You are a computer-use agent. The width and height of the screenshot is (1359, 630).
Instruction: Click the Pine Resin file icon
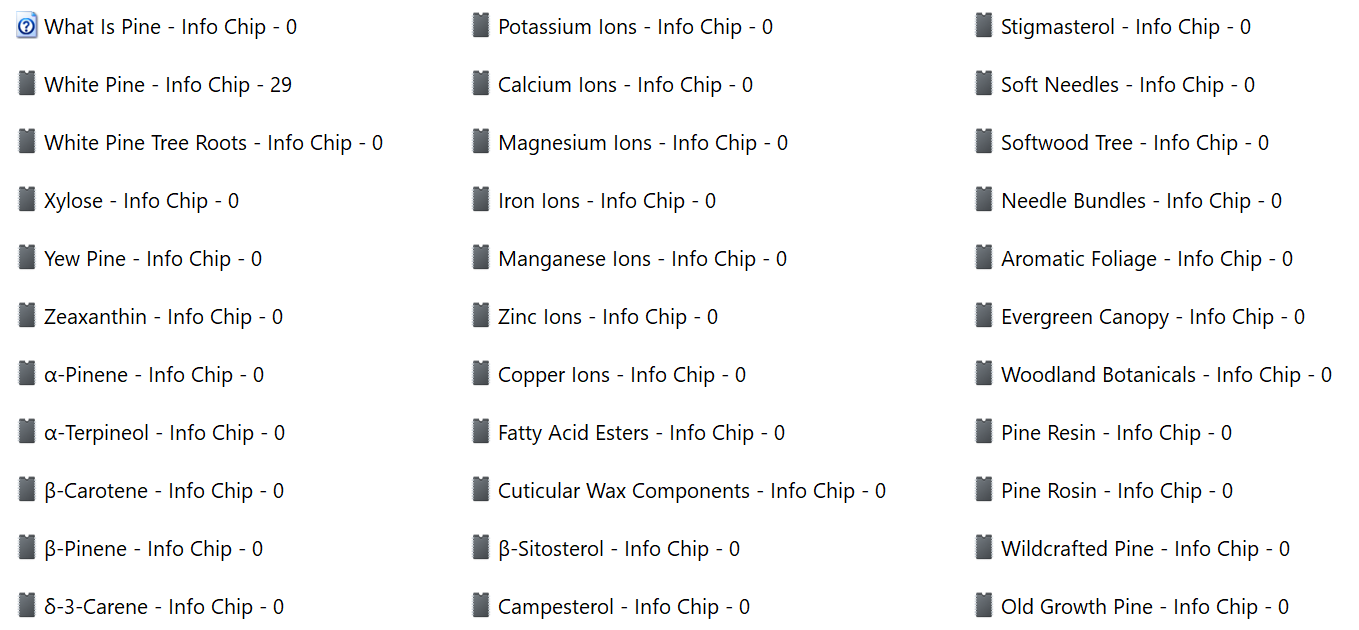point(984,432)
